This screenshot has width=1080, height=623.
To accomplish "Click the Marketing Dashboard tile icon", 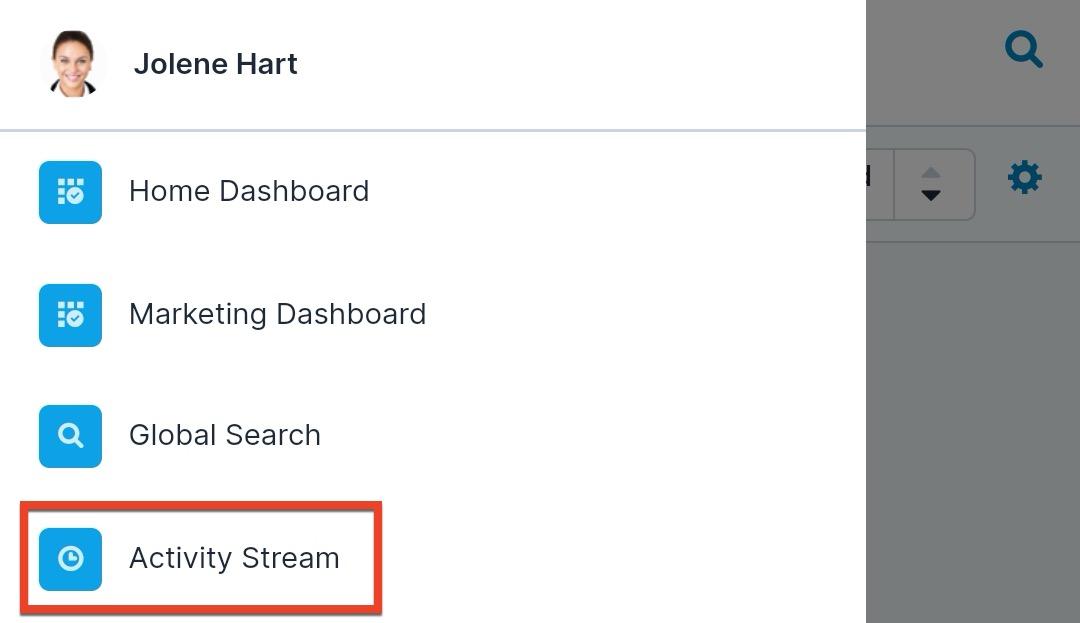I will [x=70, y=315].
